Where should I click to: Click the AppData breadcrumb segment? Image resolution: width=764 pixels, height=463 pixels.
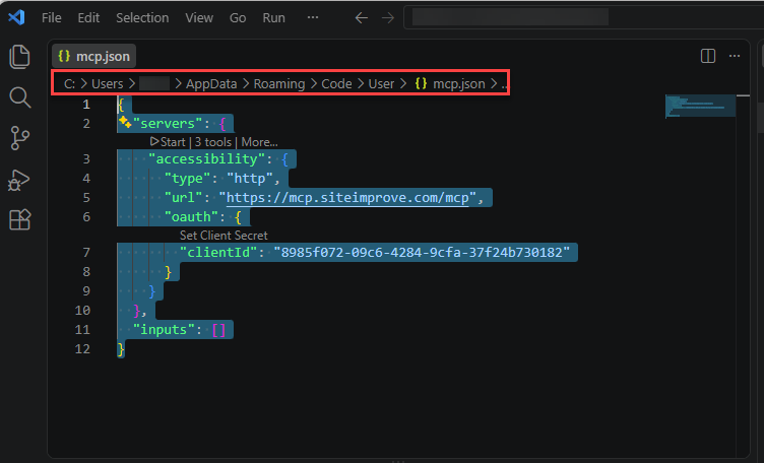click(211, 84)
